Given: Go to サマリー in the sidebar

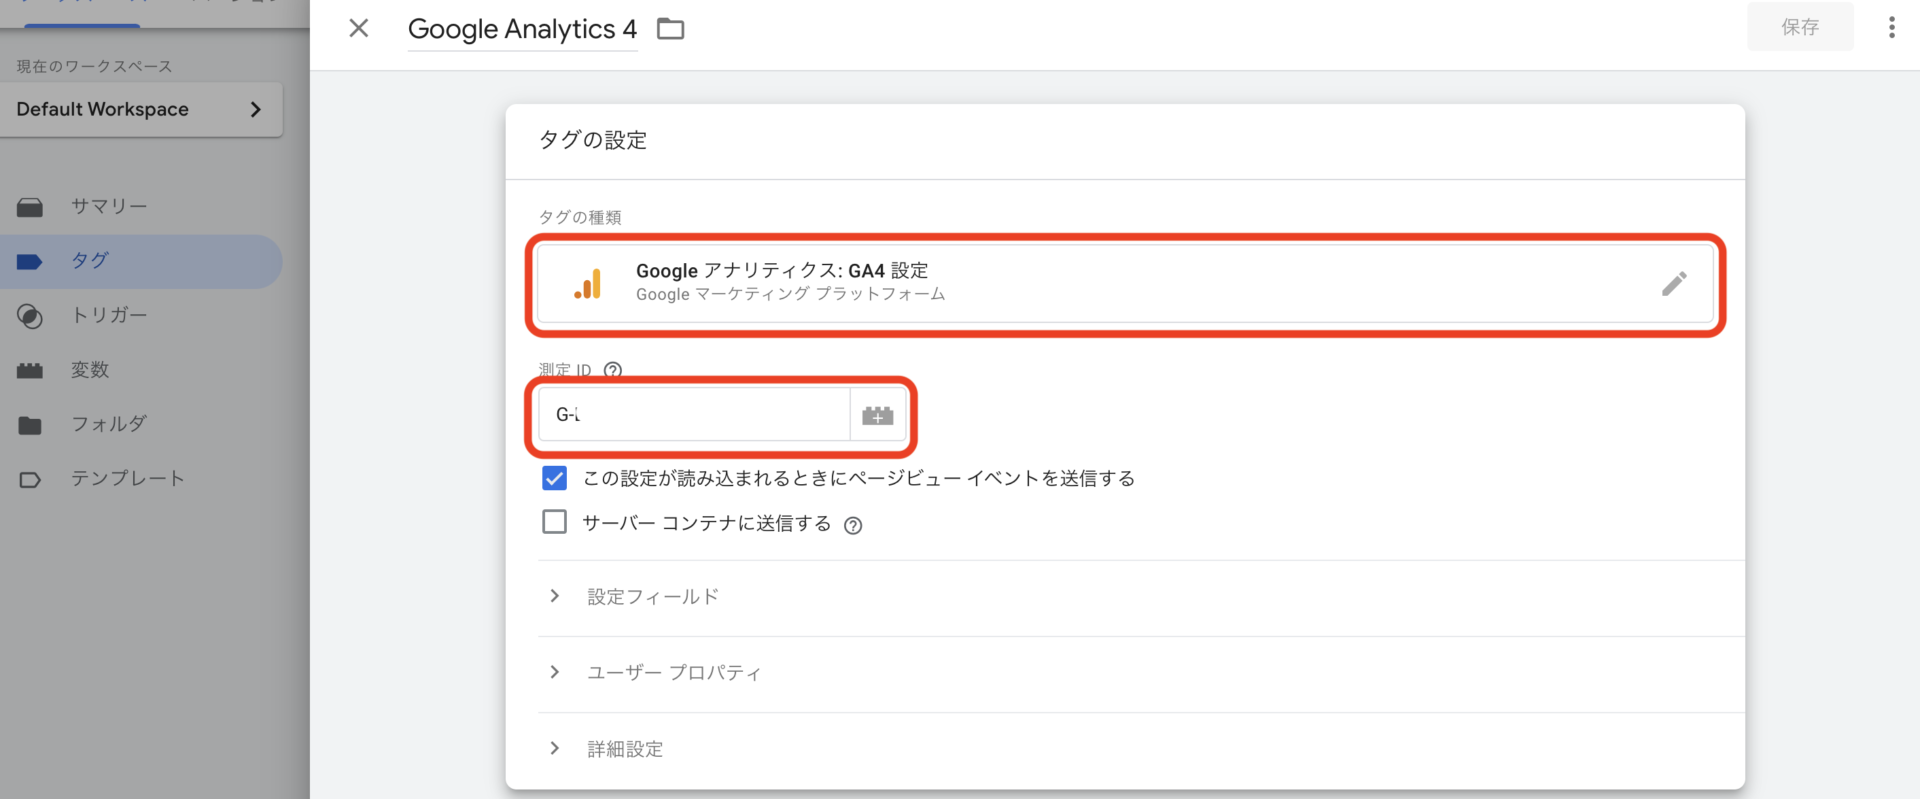Looking at the screenshot, I should pyautogui.click(x=141, y=207).
